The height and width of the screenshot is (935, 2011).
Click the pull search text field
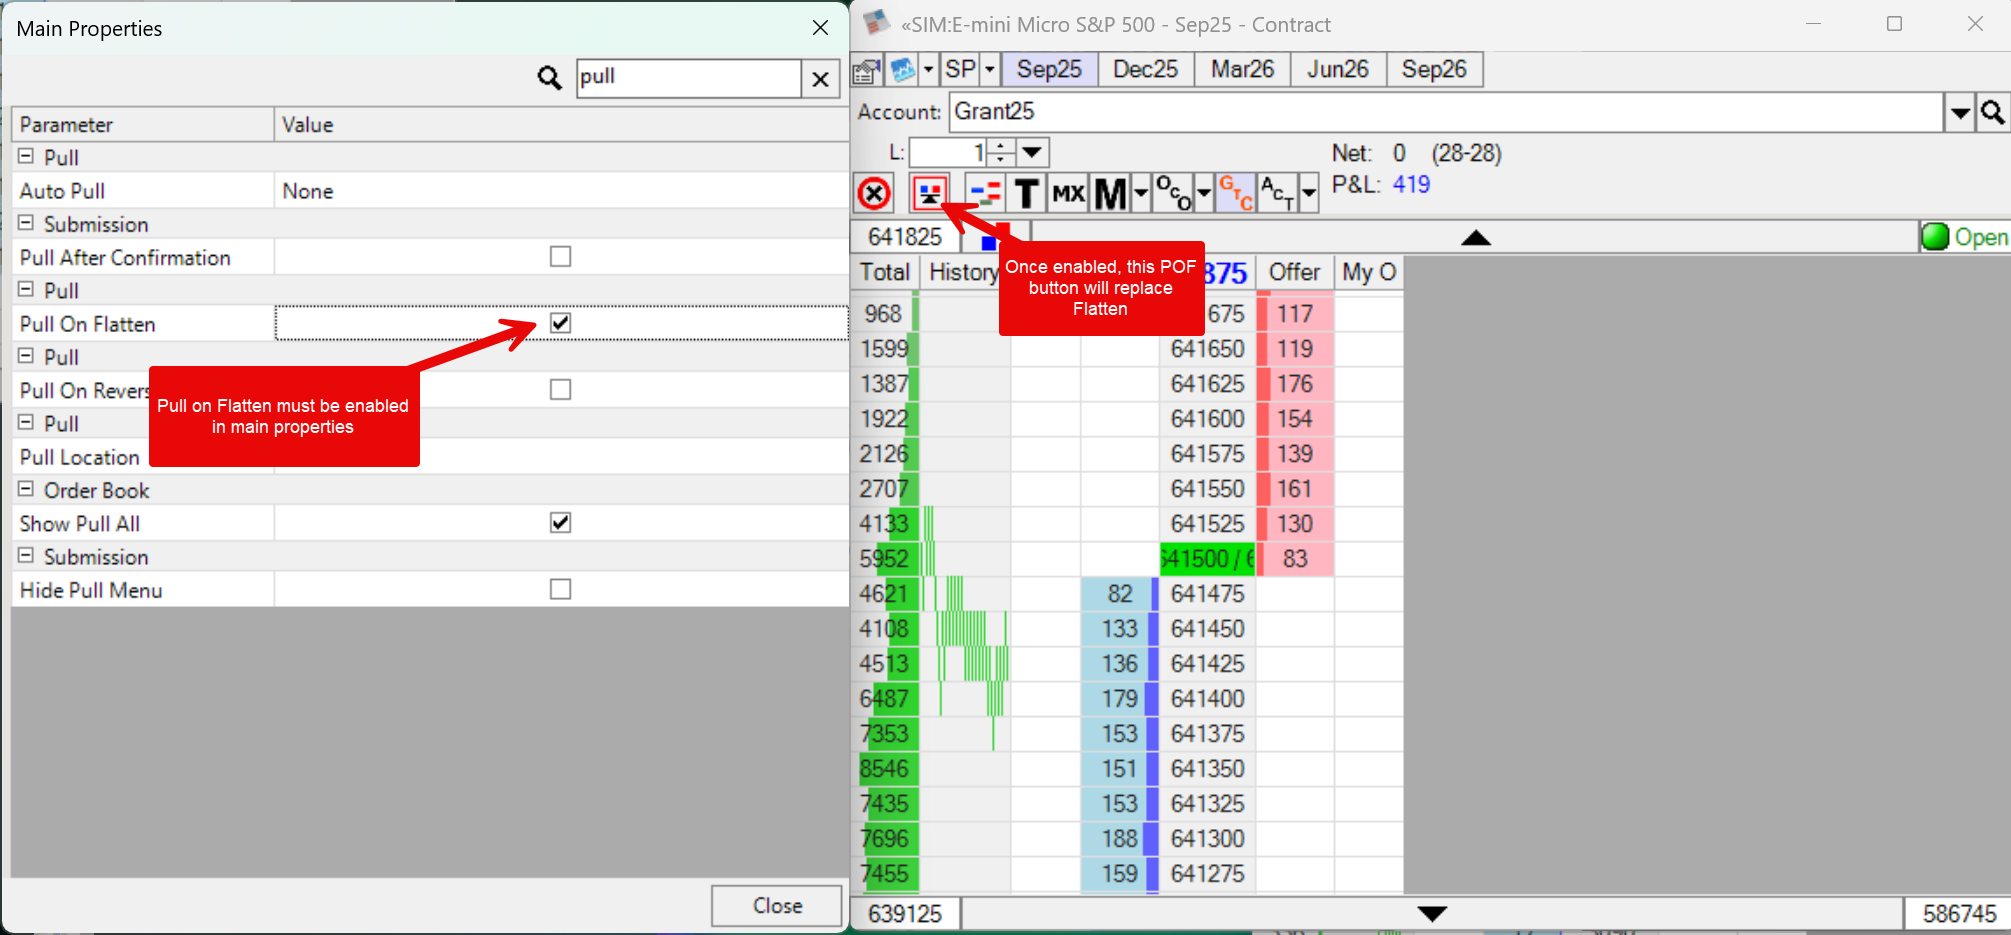688,78
